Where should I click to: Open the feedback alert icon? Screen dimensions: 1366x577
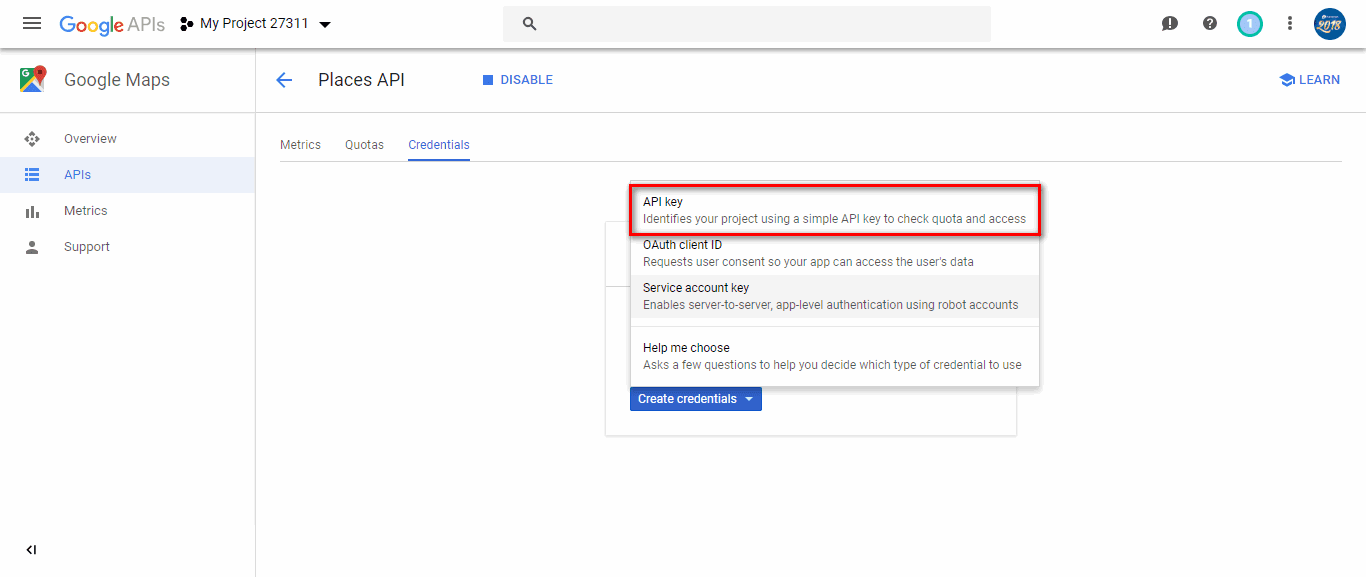[x=1170, y=23]
